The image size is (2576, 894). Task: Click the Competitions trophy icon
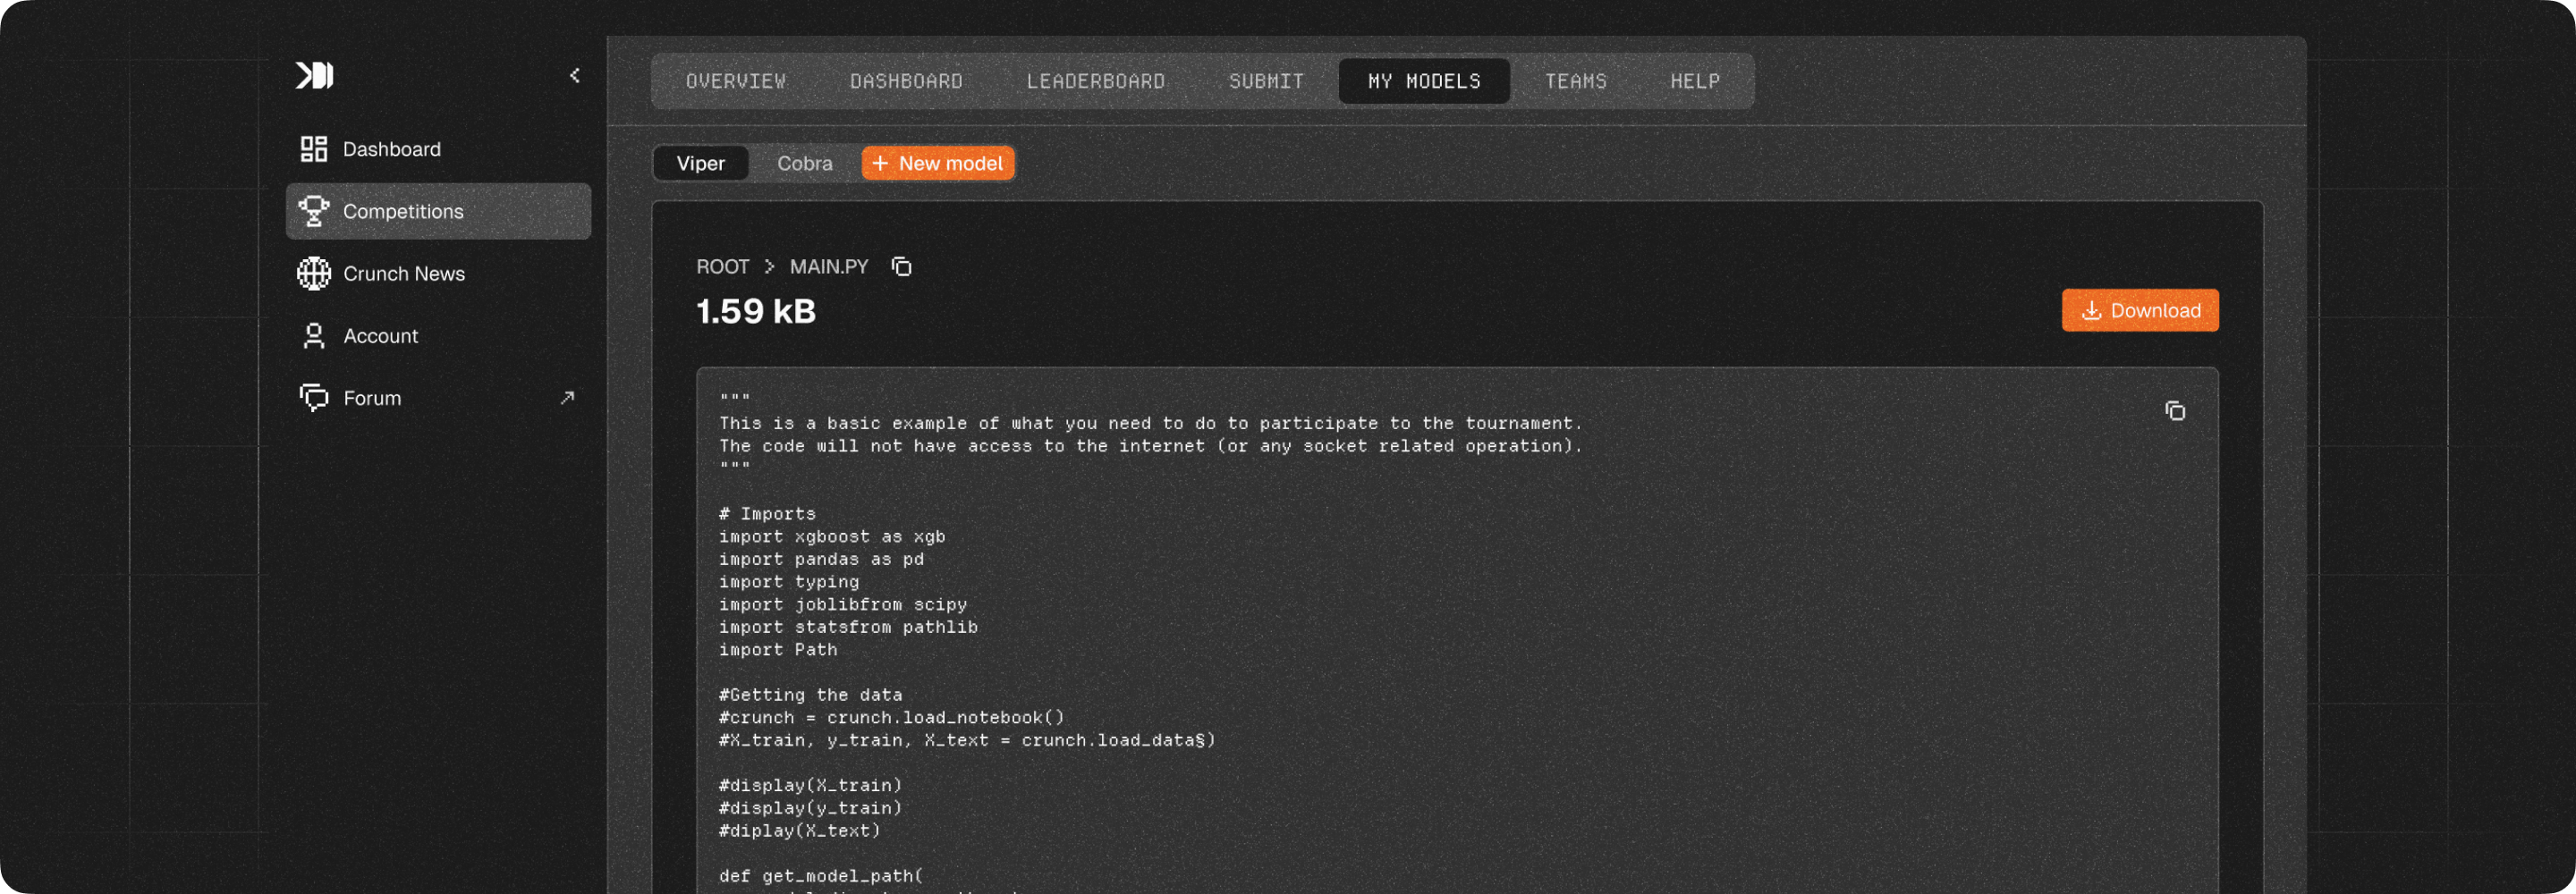point(314,211)
